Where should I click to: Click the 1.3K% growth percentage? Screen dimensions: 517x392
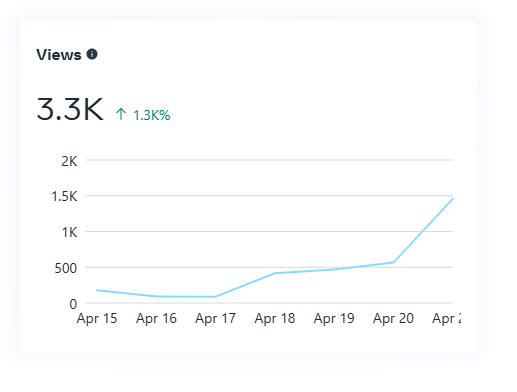click(152, 115)
